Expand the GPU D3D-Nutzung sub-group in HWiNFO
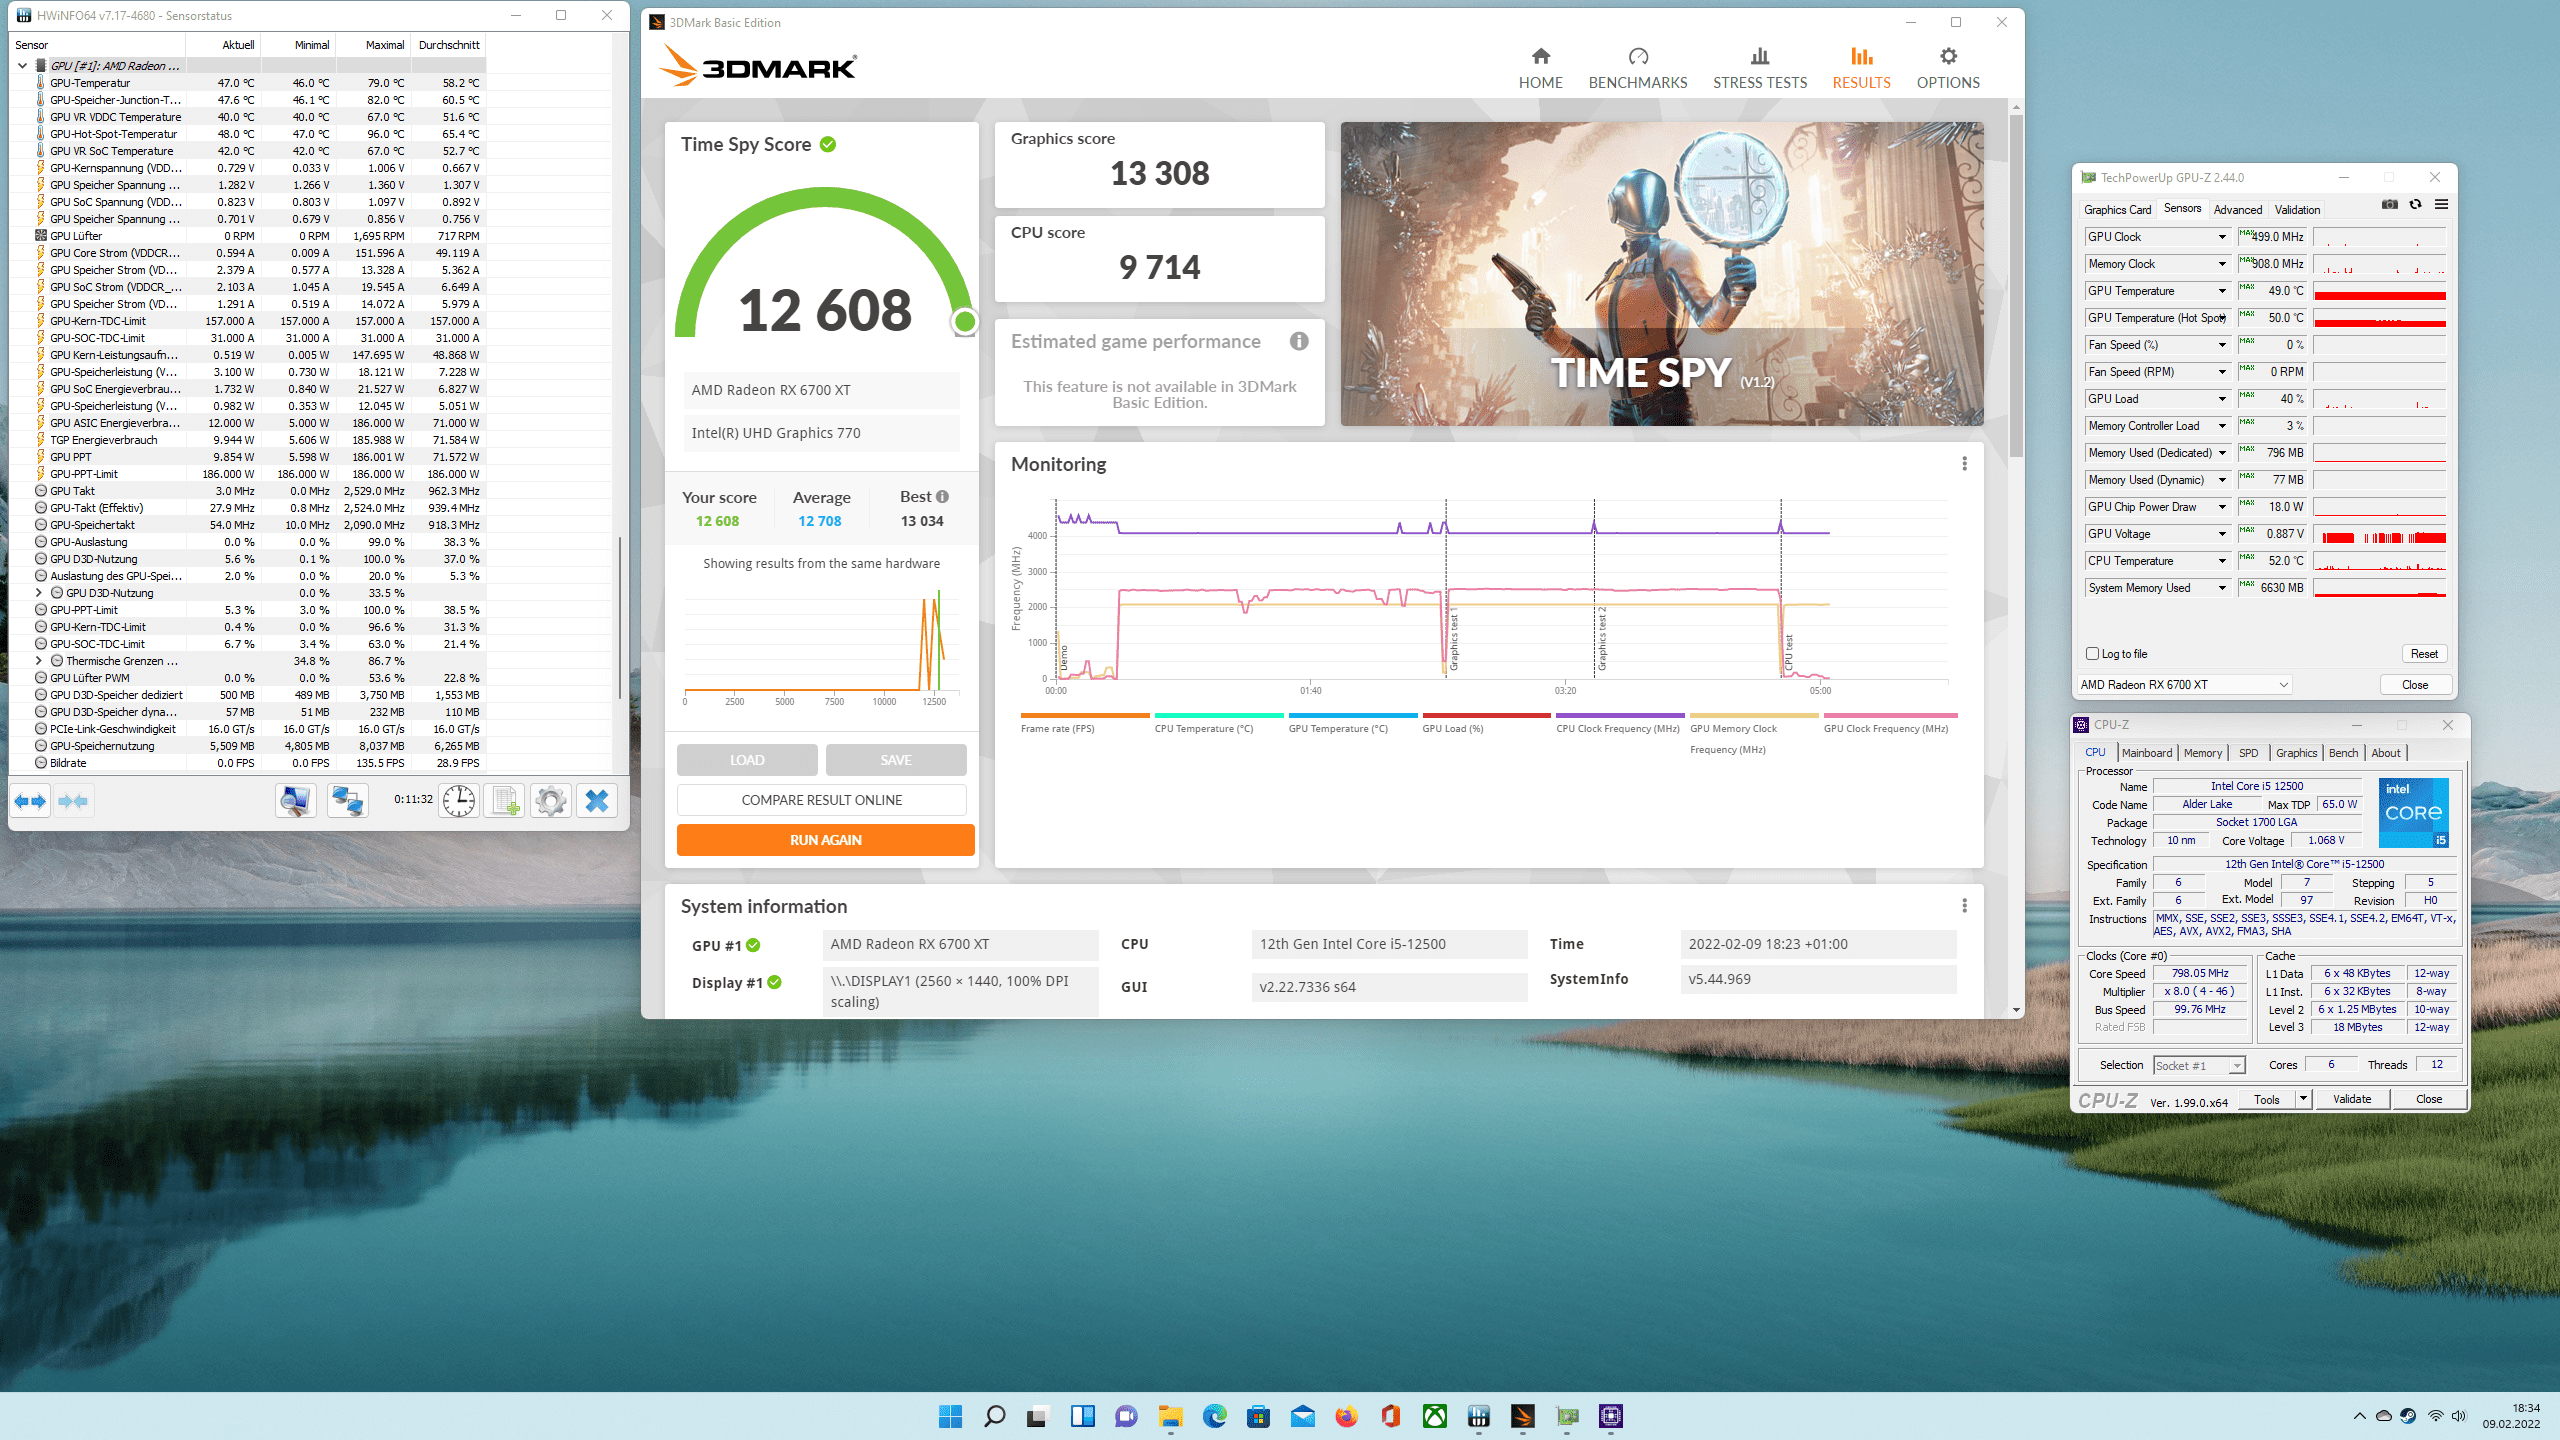 pyautogui.click(x=39, y=593)
